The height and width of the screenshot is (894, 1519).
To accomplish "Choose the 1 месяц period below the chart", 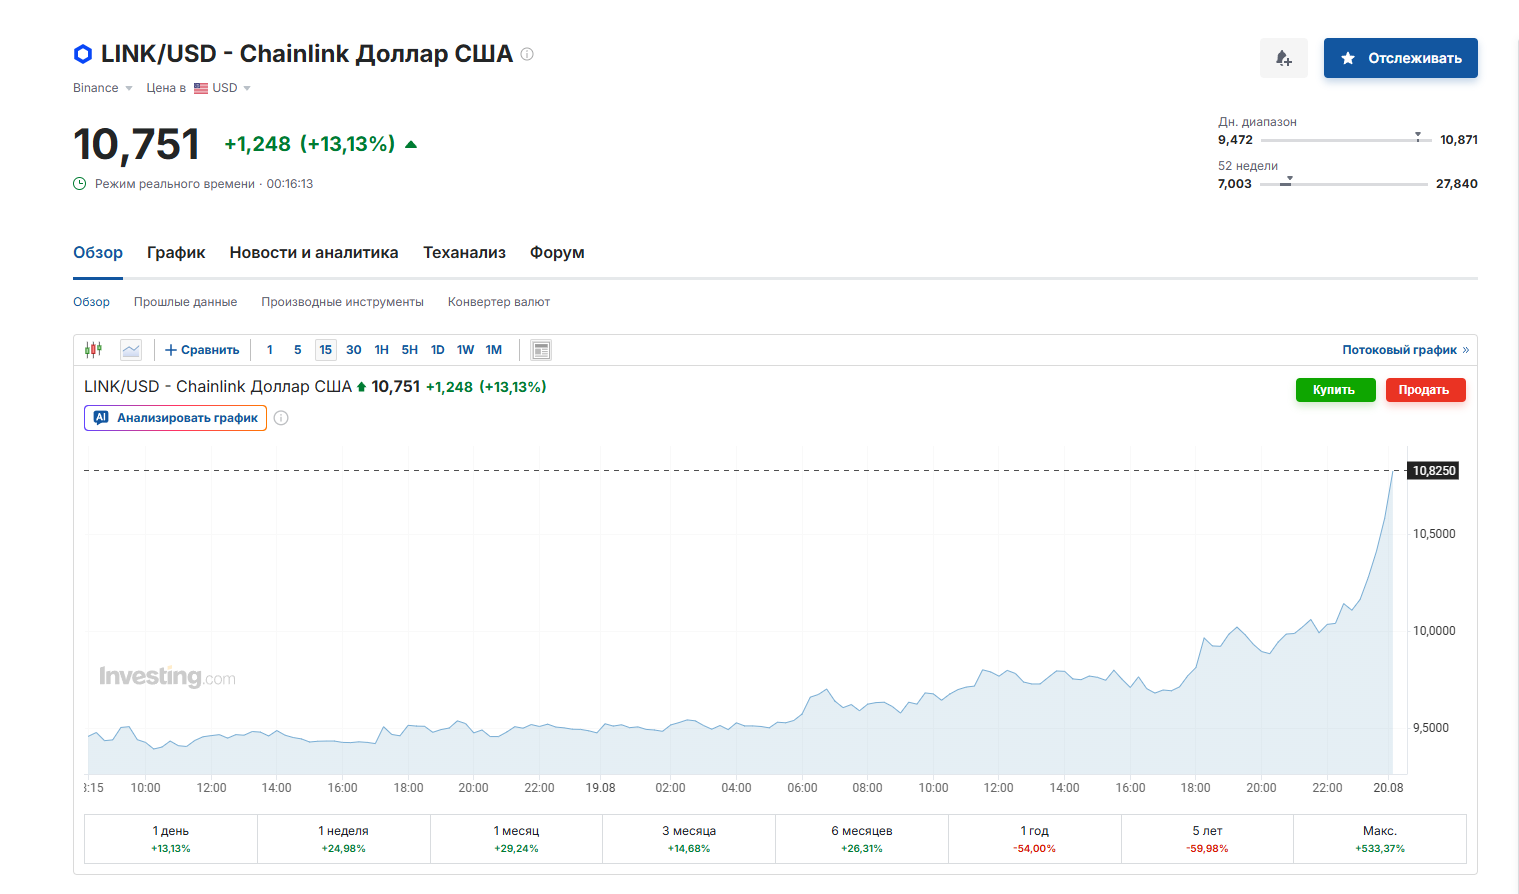I will [x=516, y=839].
